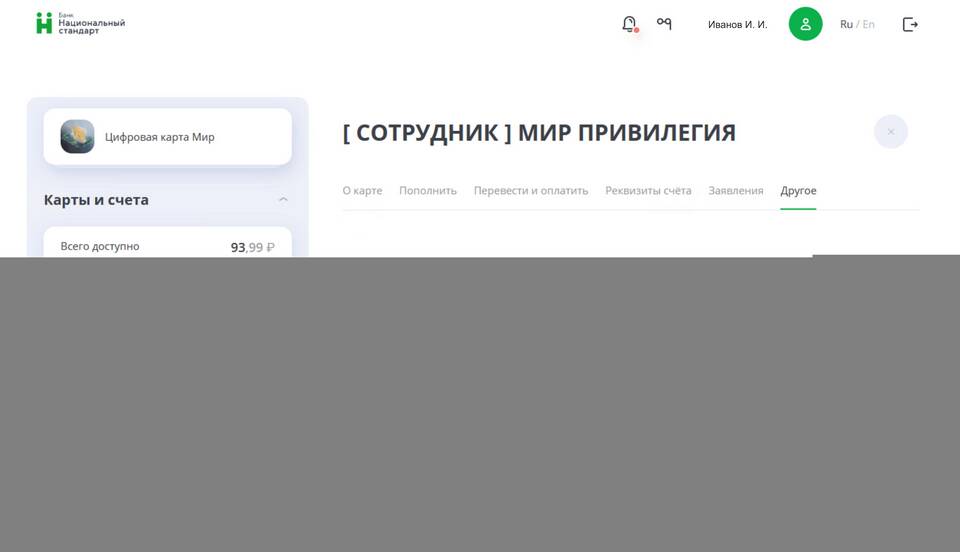This screenshot has height=552, width=960.
Task: Click the Карты и счета heading
Action: (96, 200)
